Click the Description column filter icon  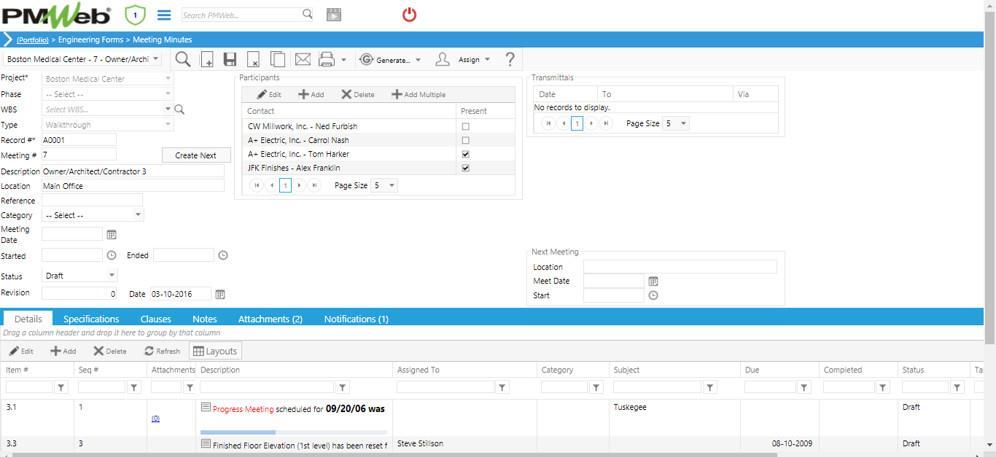(342, 387)
